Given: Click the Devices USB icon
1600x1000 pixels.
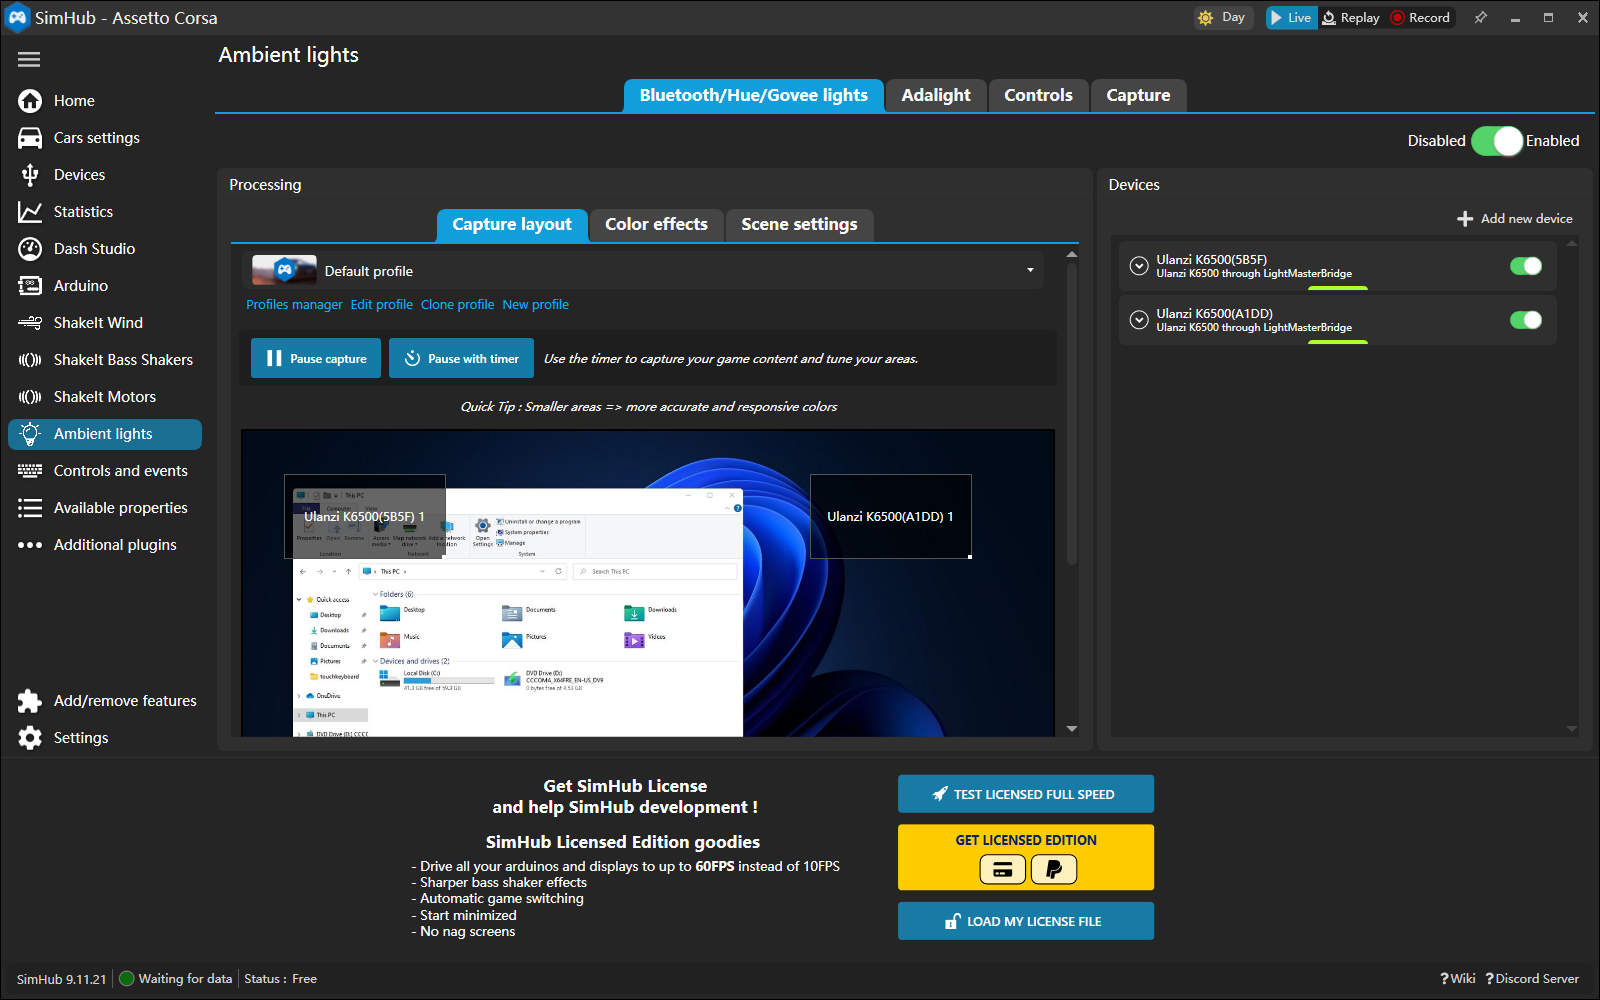Looking at the screenshot, I should [x=30, y=175].
